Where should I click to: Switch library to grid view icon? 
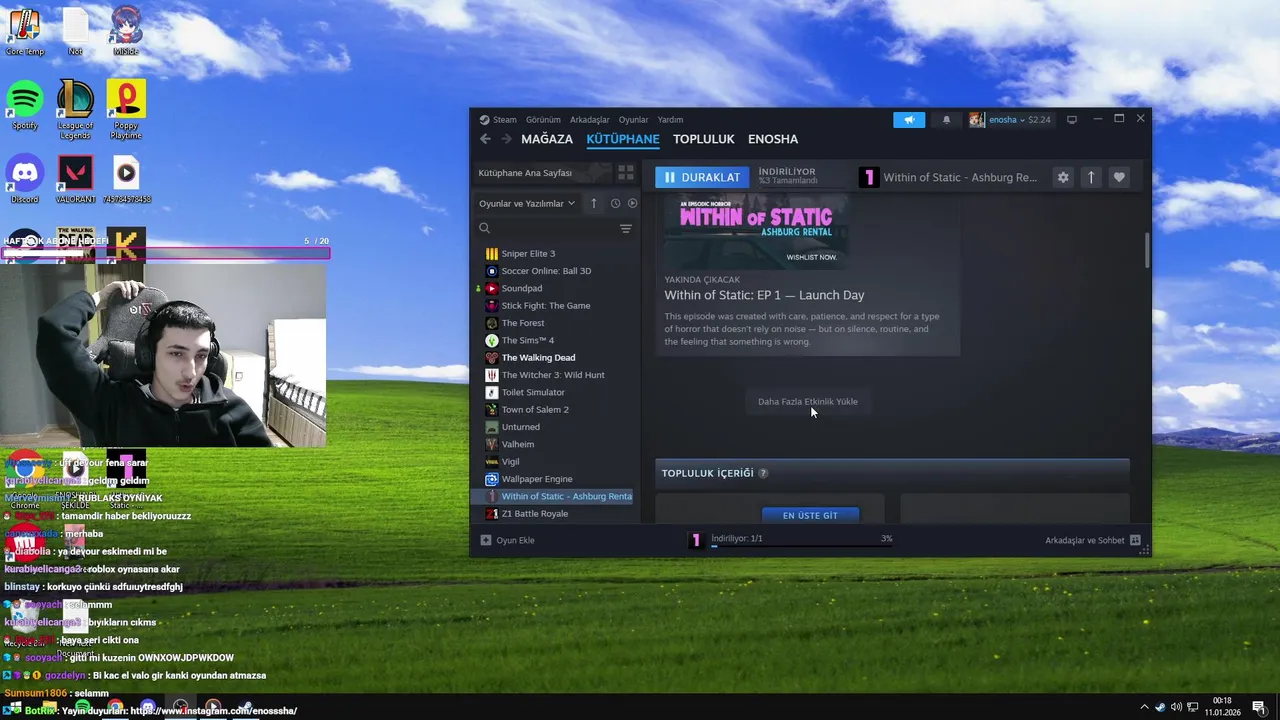coord(626,173)
